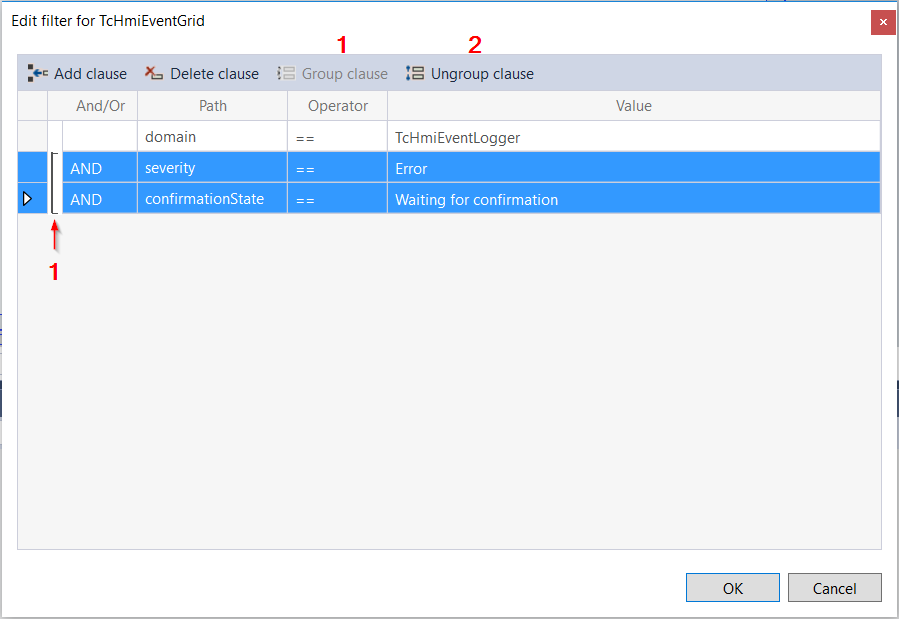
Task: Click the empty And/Or cell in domain row
Action: pos(100,137)
